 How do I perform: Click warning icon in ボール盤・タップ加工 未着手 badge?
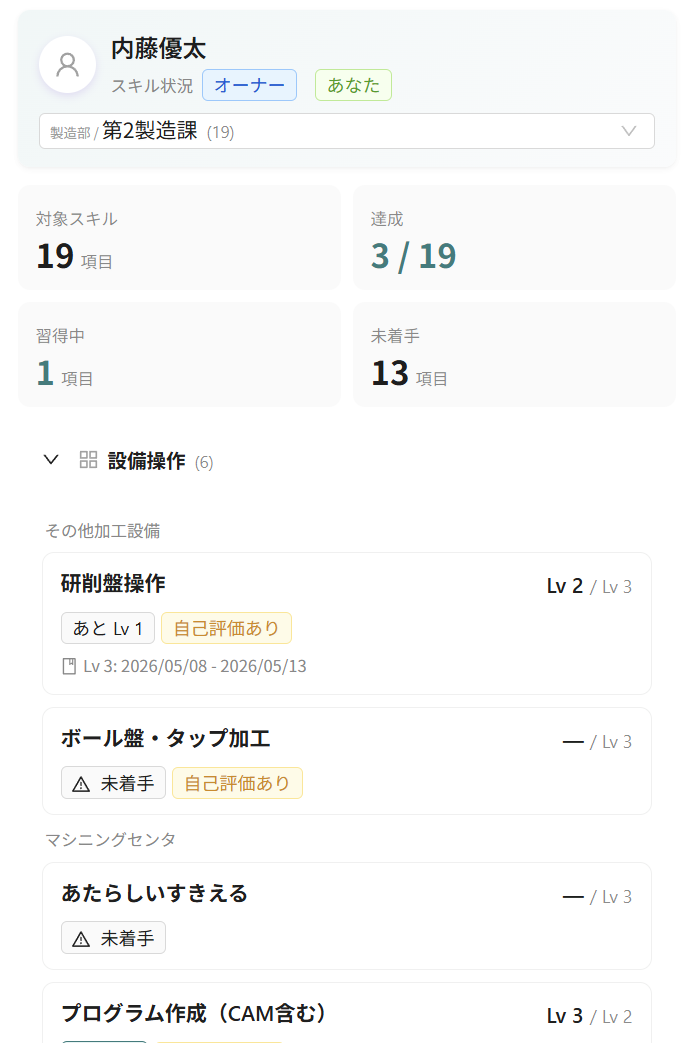point(81,784)
